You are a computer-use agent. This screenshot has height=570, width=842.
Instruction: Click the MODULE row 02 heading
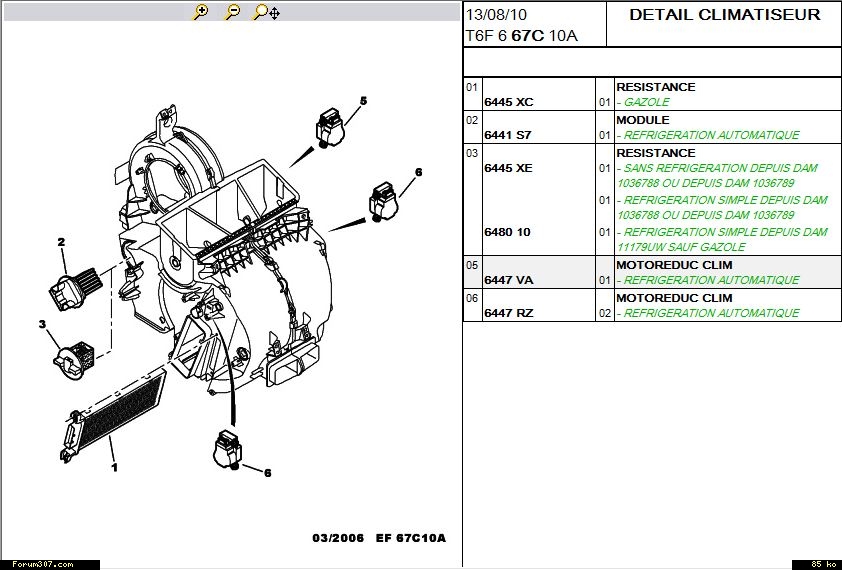[643, 120]
